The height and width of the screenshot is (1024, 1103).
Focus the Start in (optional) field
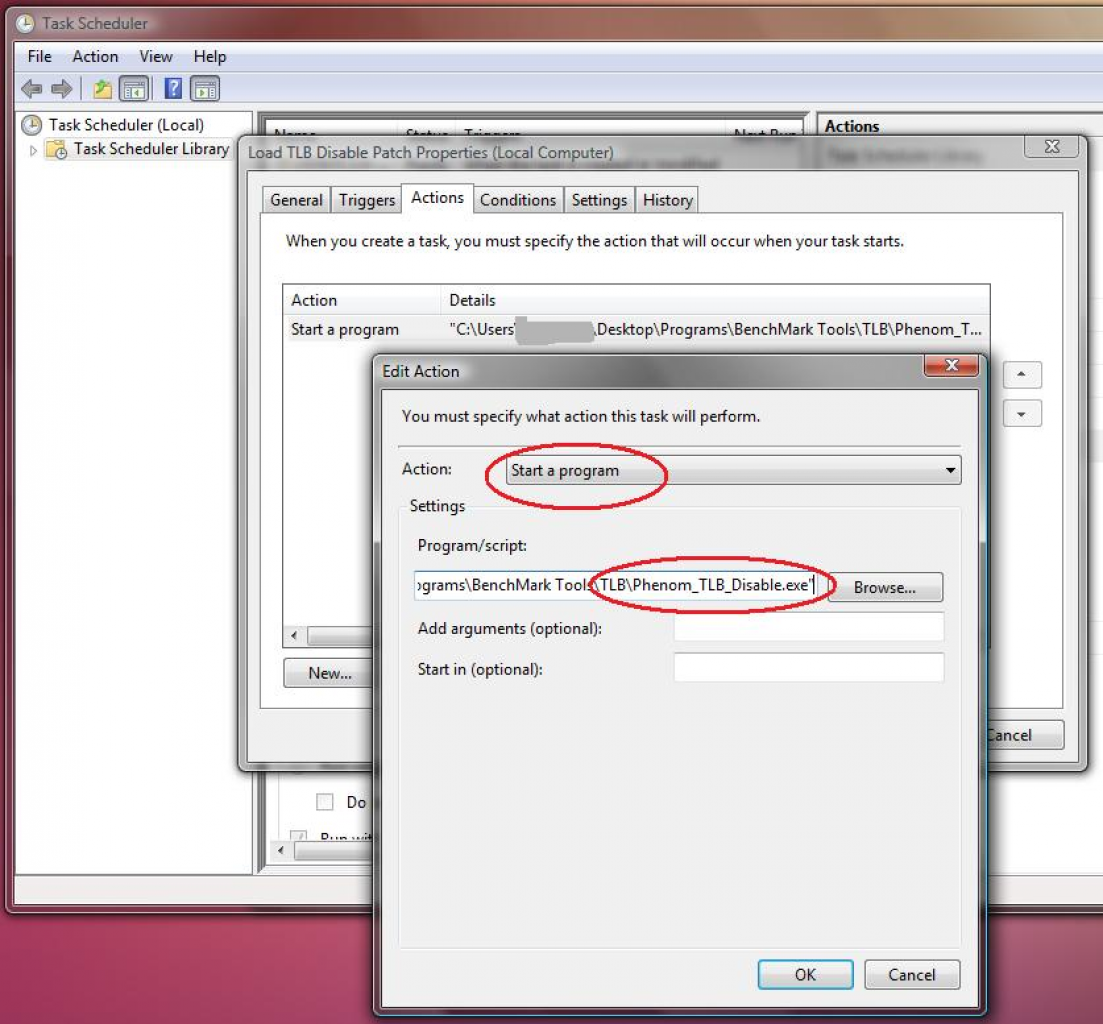pos(808,667)
